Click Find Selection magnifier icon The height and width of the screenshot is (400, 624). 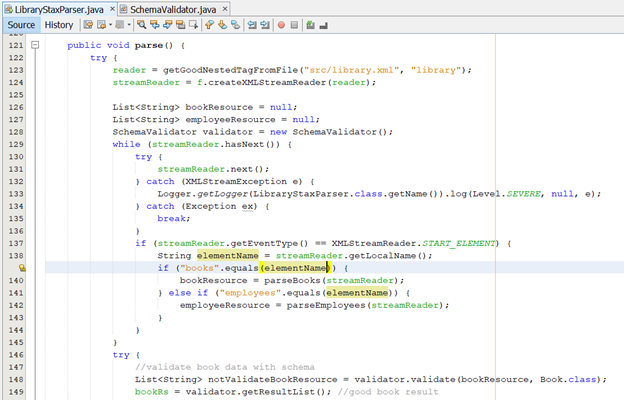tap(141, 25)
